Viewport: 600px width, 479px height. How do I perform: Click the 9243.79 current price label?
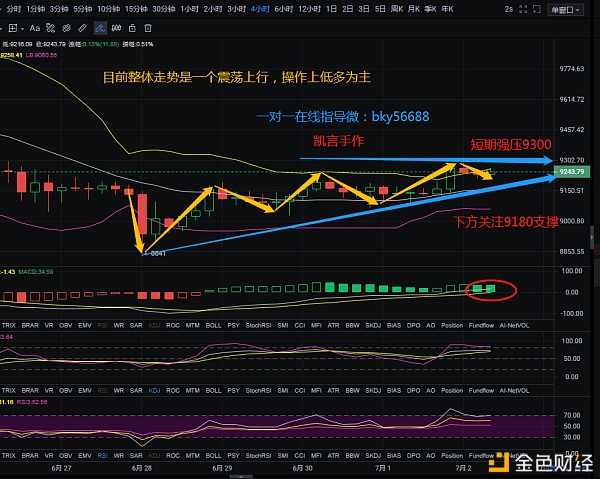coord(573,172)
